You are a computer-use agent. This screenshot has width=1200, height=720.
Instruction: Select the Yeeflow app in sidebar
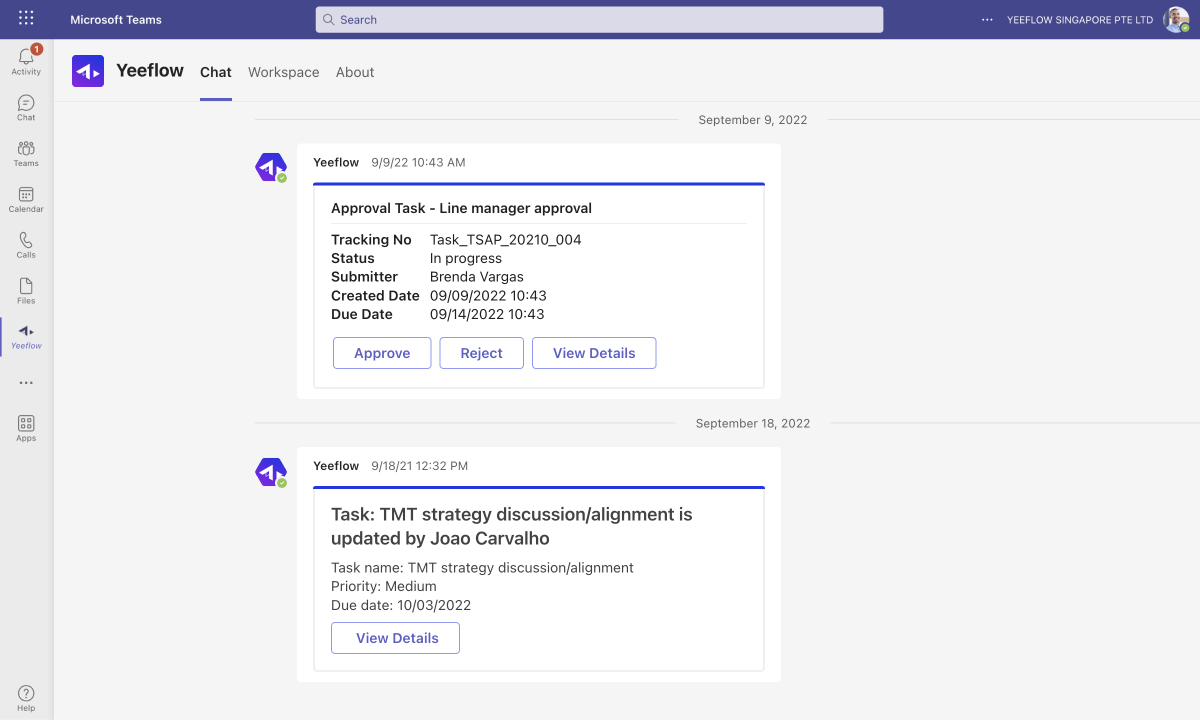(26, 336)
